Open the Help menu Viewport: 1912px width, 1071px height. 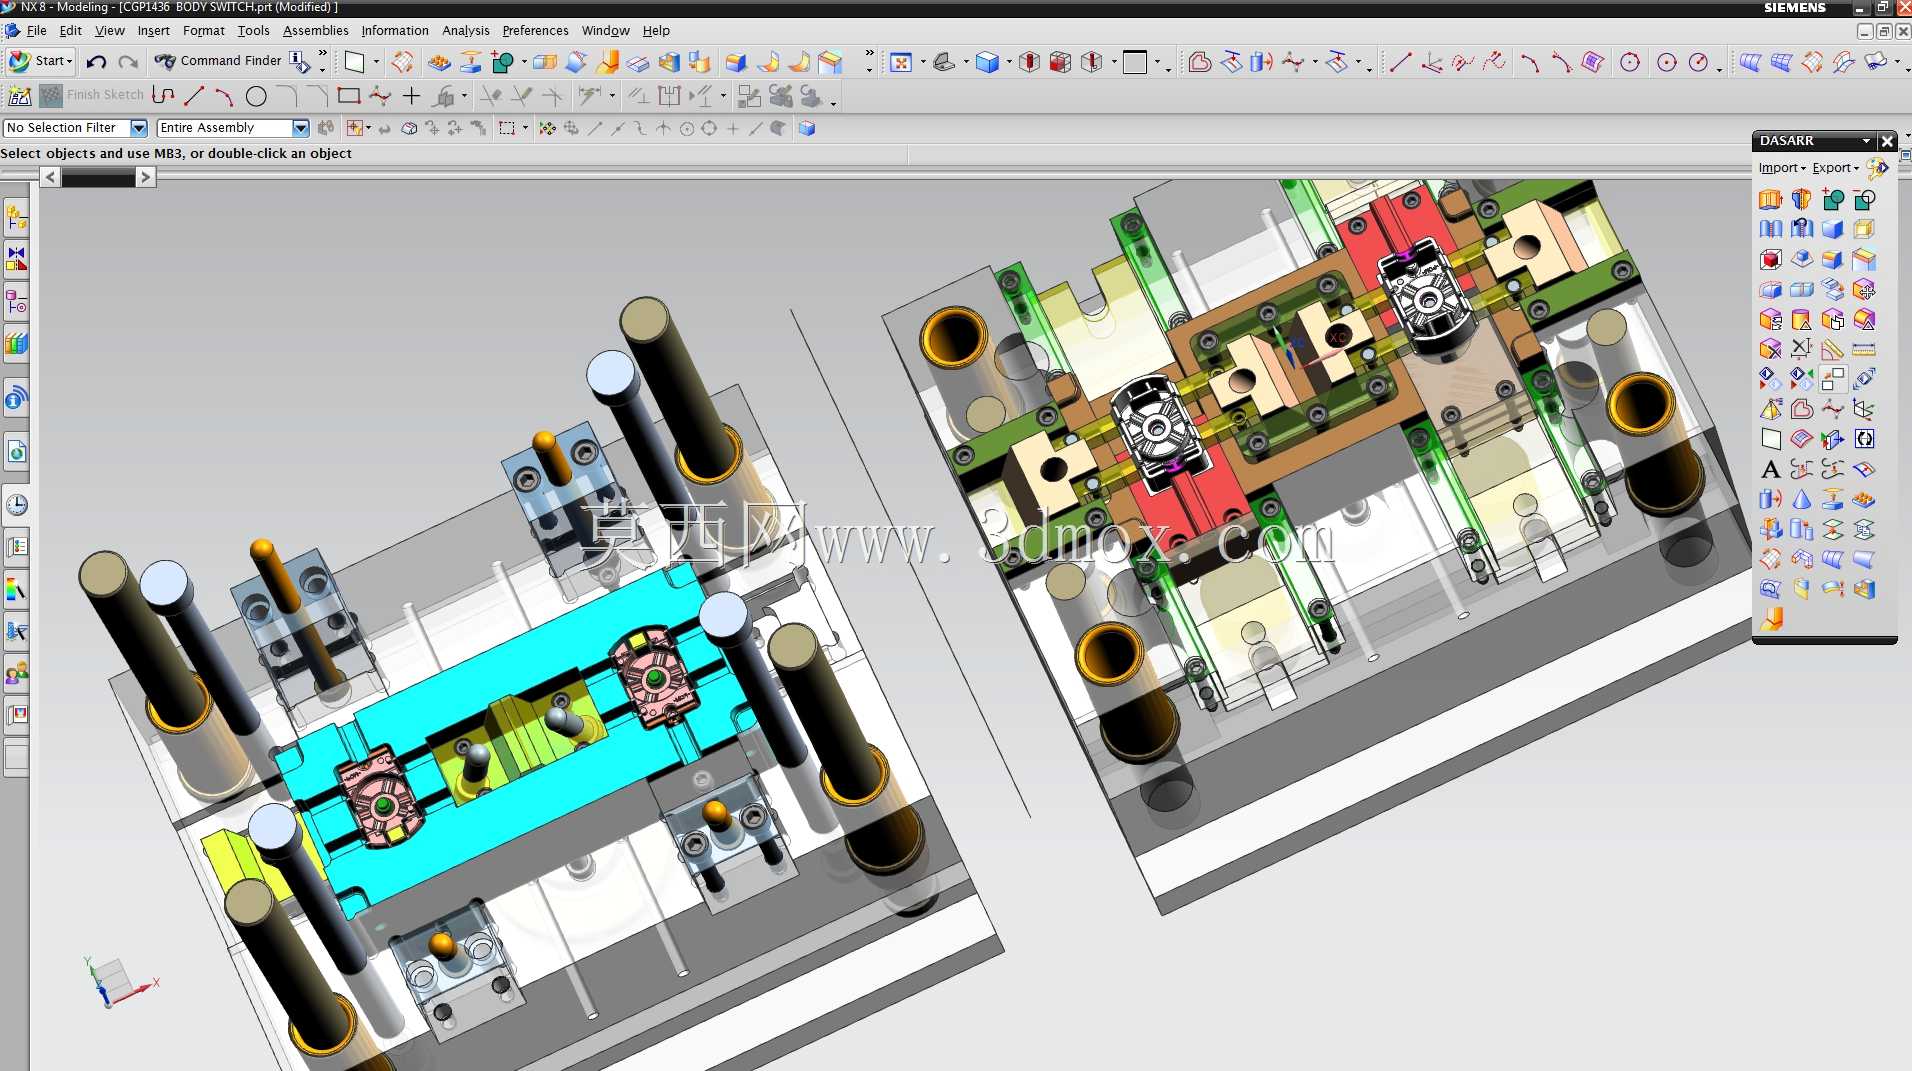pyautogui.click(x=656, y=31)
